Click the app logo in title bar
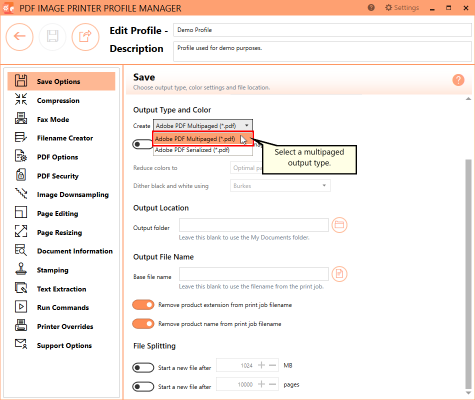 pos(8,8)
